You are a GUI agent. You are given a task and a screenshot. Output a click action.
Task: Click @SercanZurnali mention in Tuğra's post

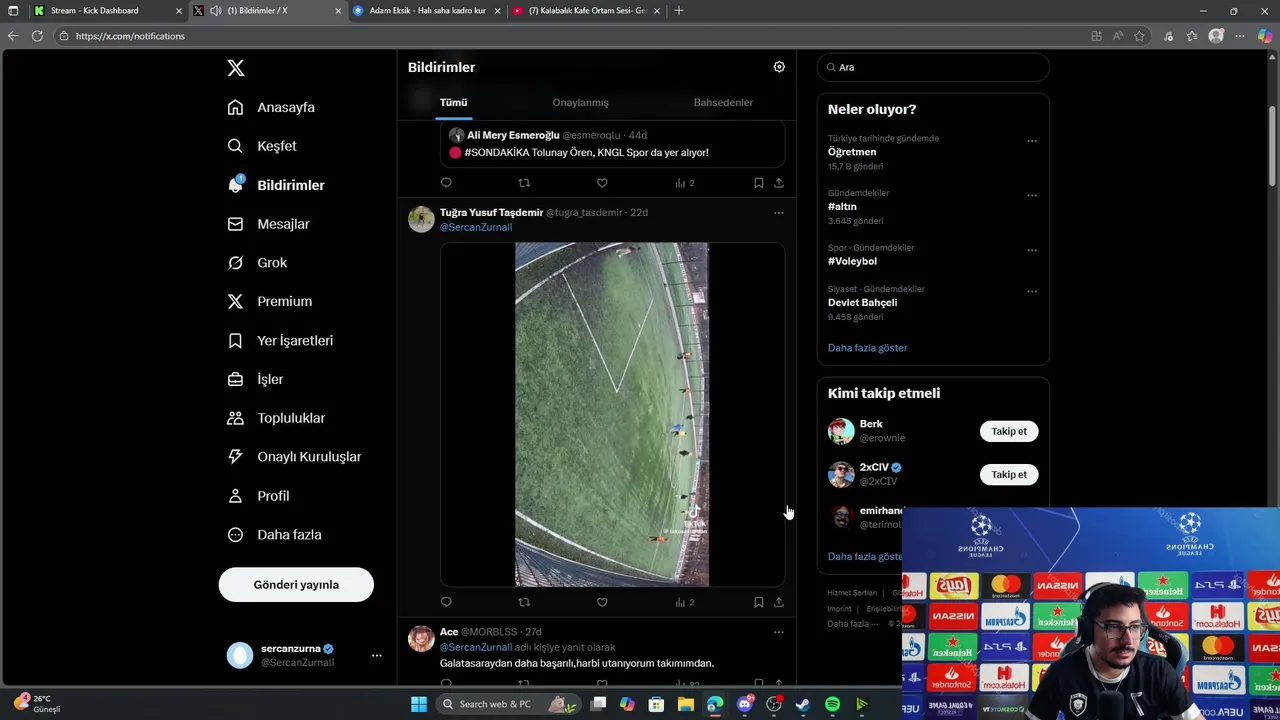tap(476, 227)
